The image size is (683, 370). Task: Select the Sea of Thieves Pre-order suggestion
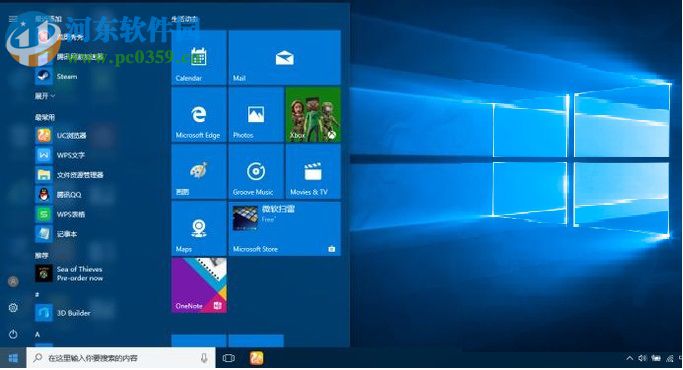(70, 274)
